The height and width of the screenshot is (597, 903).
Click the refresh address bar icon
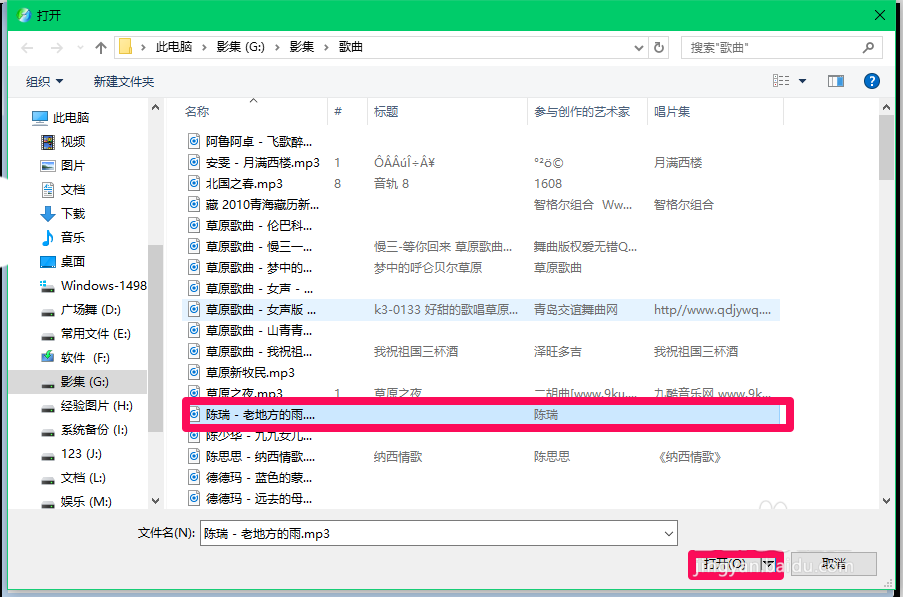click(x=657, y=46)
